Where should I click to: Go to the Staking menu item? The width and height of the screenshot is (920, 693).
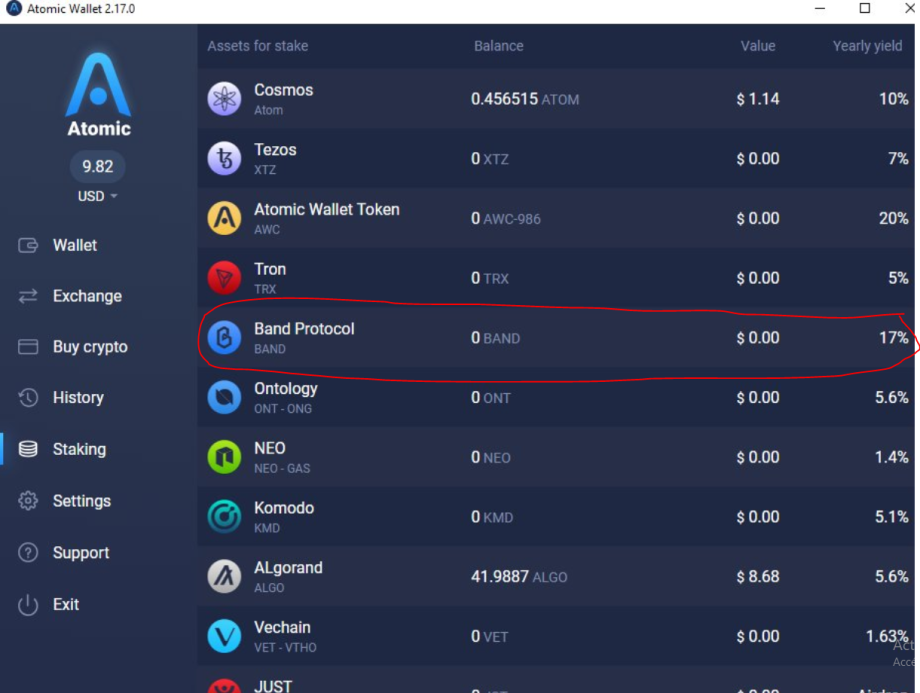[79, 449]
